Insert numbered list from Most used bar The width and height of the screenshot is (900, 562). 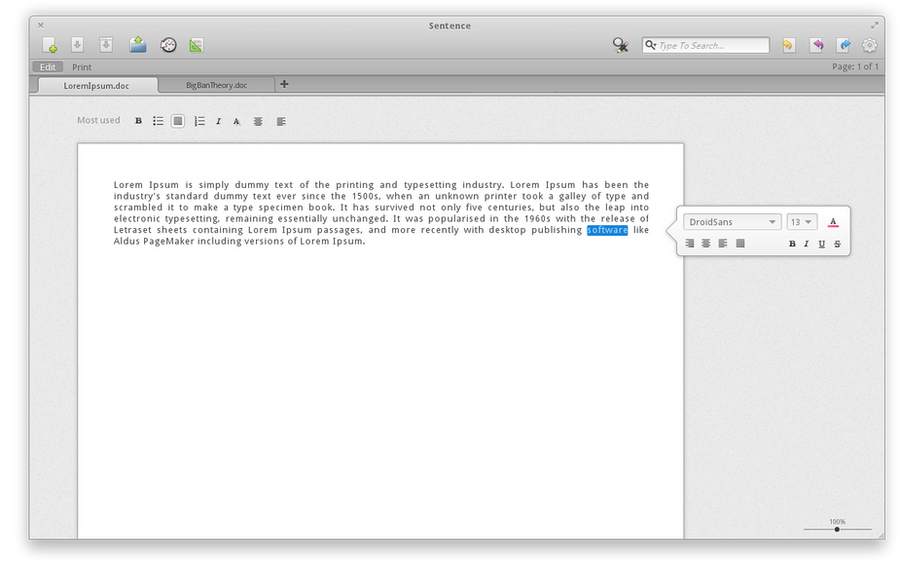(199, 121)
